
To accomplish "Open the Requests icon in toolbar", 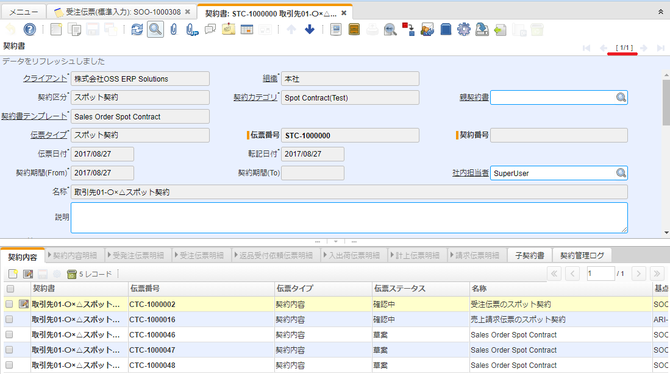I will point(427,29).
